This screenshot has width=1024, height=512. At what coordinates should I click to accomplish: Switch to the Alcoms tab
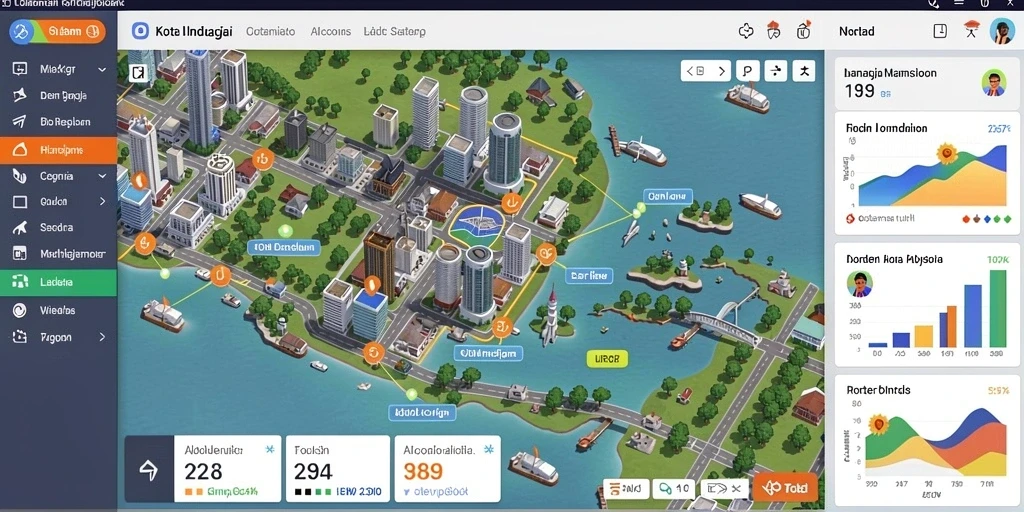pyautogui.click(x=330, y=31)
